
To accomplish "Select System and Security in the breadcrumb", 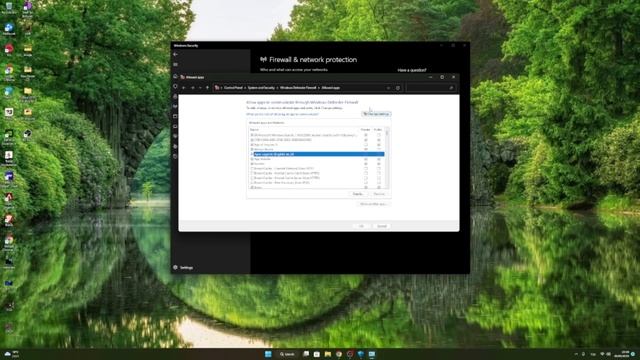I will pos(262,88).
